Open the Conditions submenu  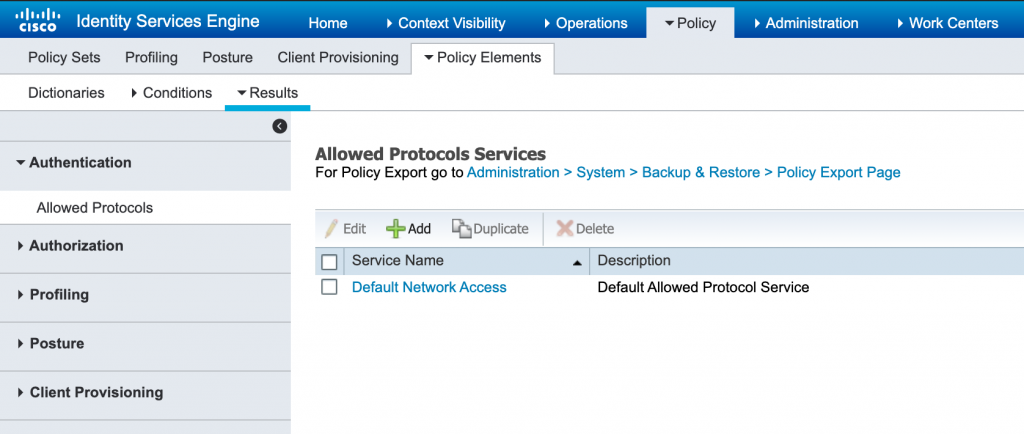coord(170,93)
